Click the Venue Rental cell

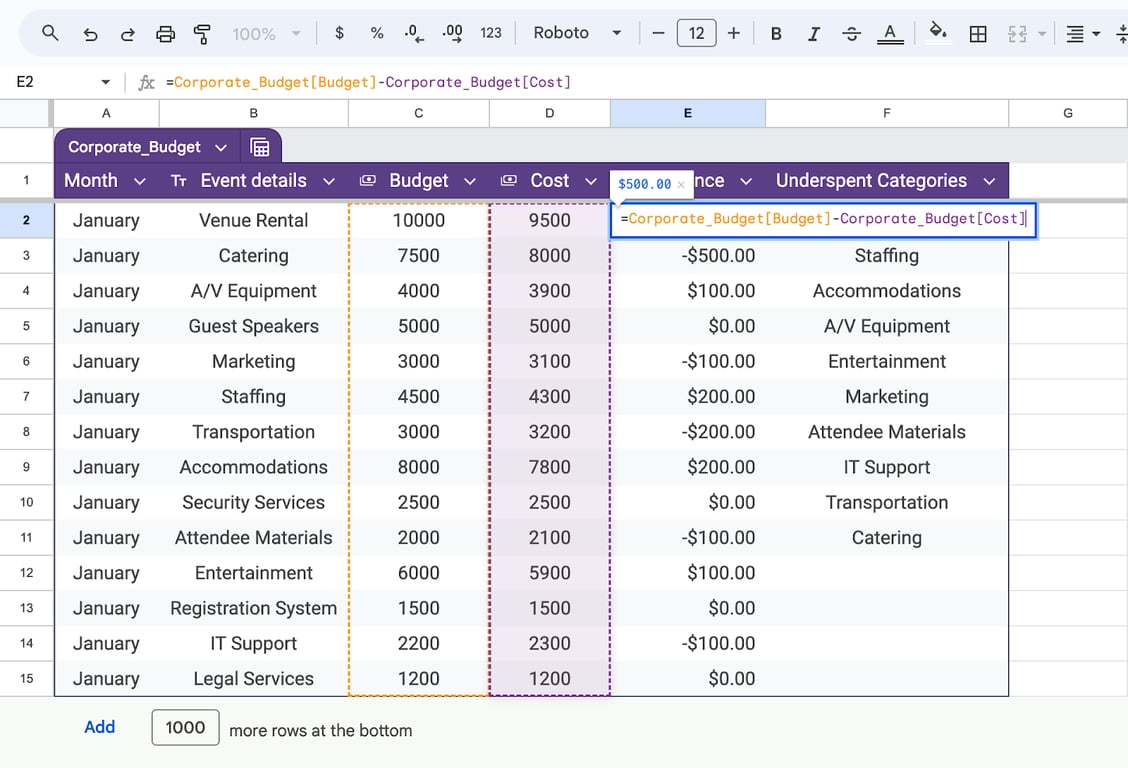[253, 220]
